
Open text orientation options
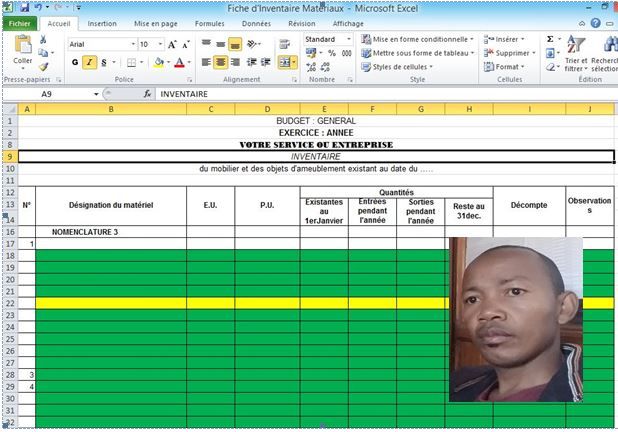tap(254, 44)
